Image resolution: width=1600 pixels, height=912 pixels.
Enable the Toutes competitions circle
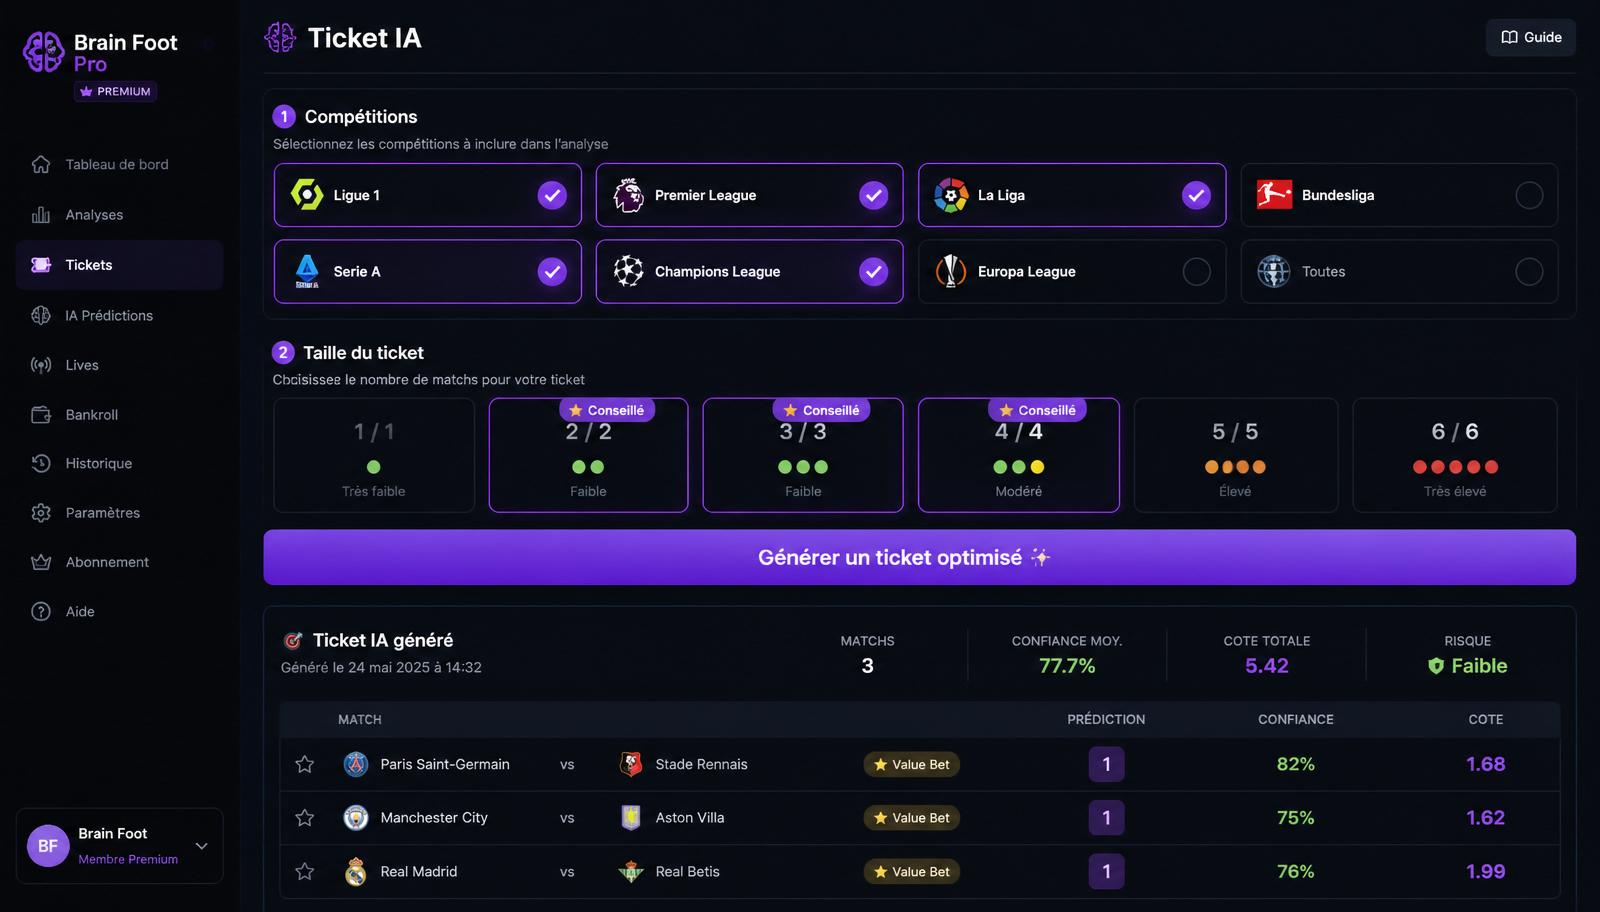pos(1529,271)
